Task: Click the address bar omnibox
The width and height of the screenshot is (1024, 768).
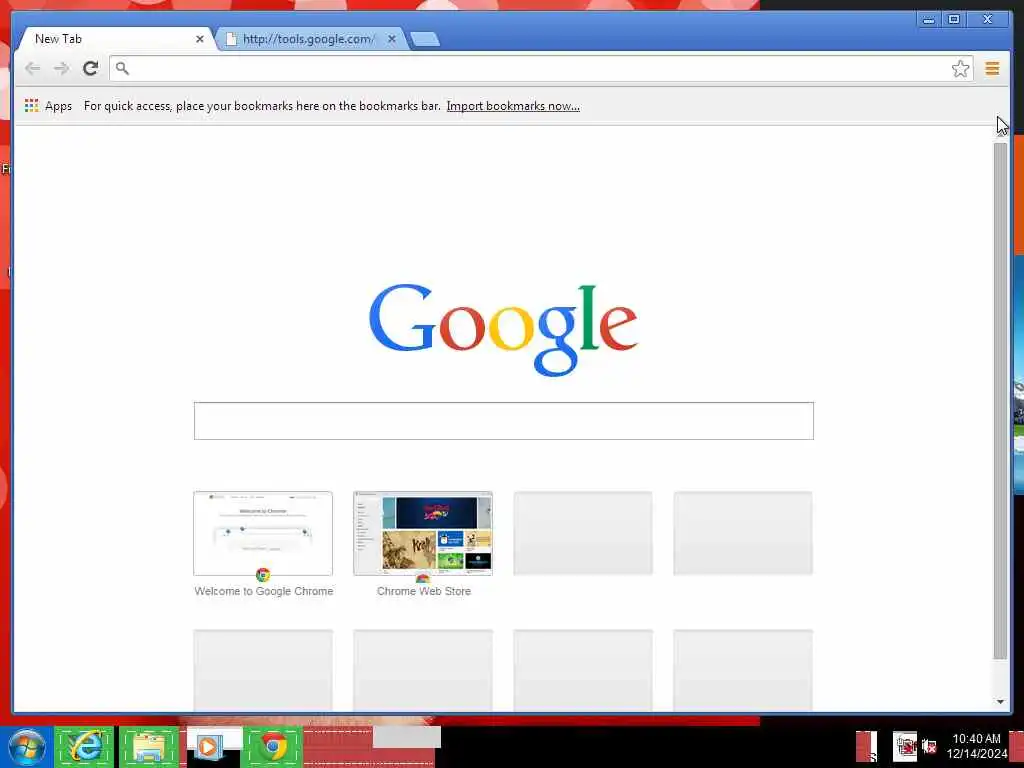Action: click(541, 69)
